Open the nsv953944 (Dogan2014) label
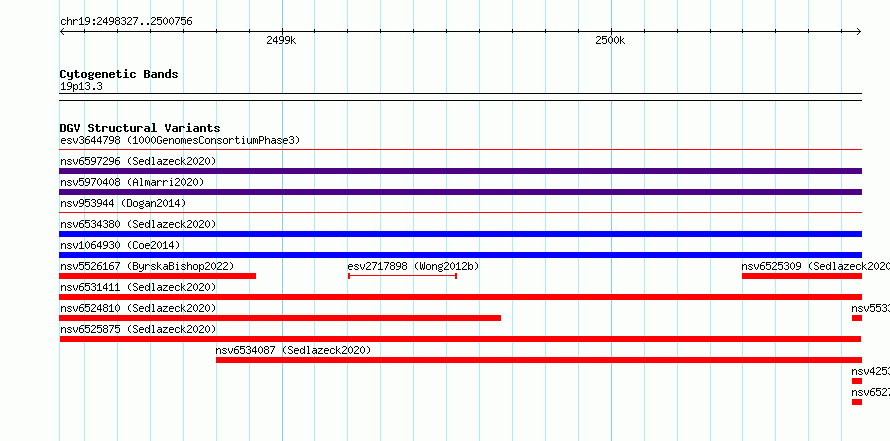The width and height of the screenshot is (890, 441). pyautogui.click(x=123, y=203)
